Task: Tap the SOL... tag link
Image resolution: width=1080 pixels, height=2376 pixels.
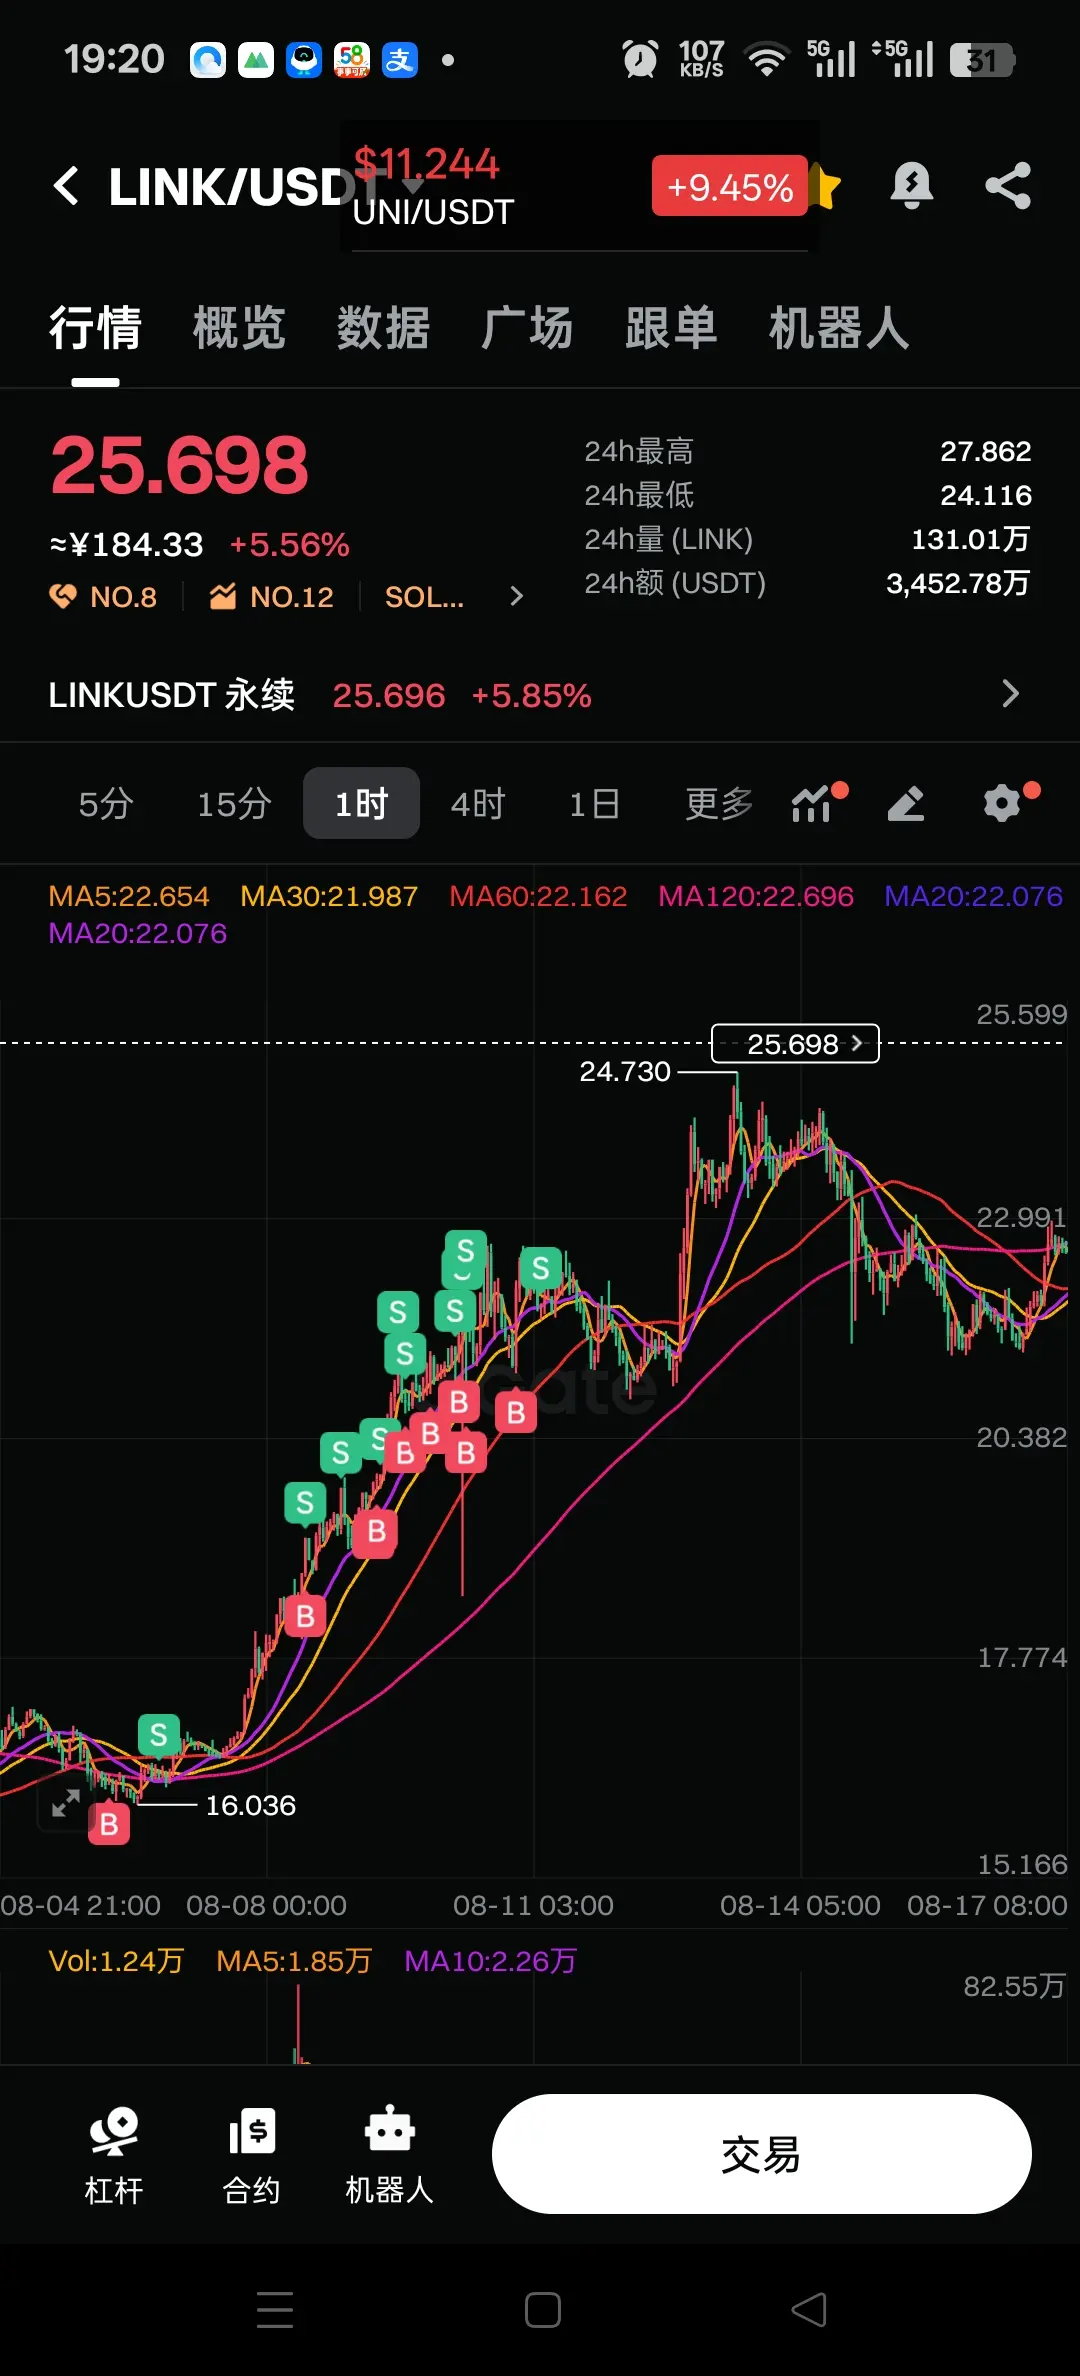Action: coord(424,597)
